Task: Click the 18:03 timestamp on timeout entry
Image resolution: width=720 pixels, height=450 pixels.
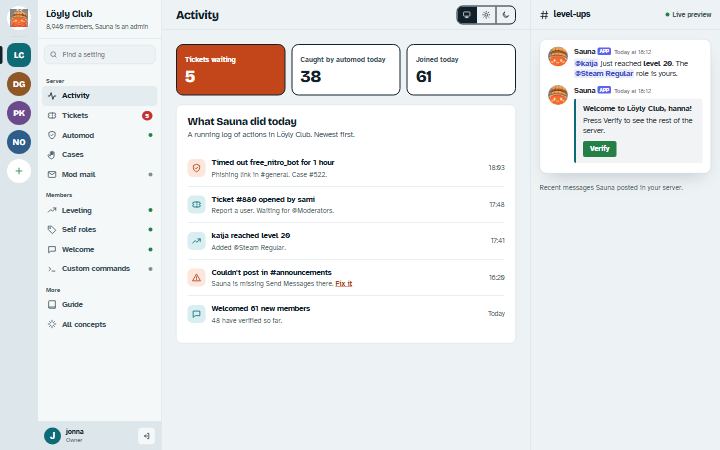Action: [496, 168]
